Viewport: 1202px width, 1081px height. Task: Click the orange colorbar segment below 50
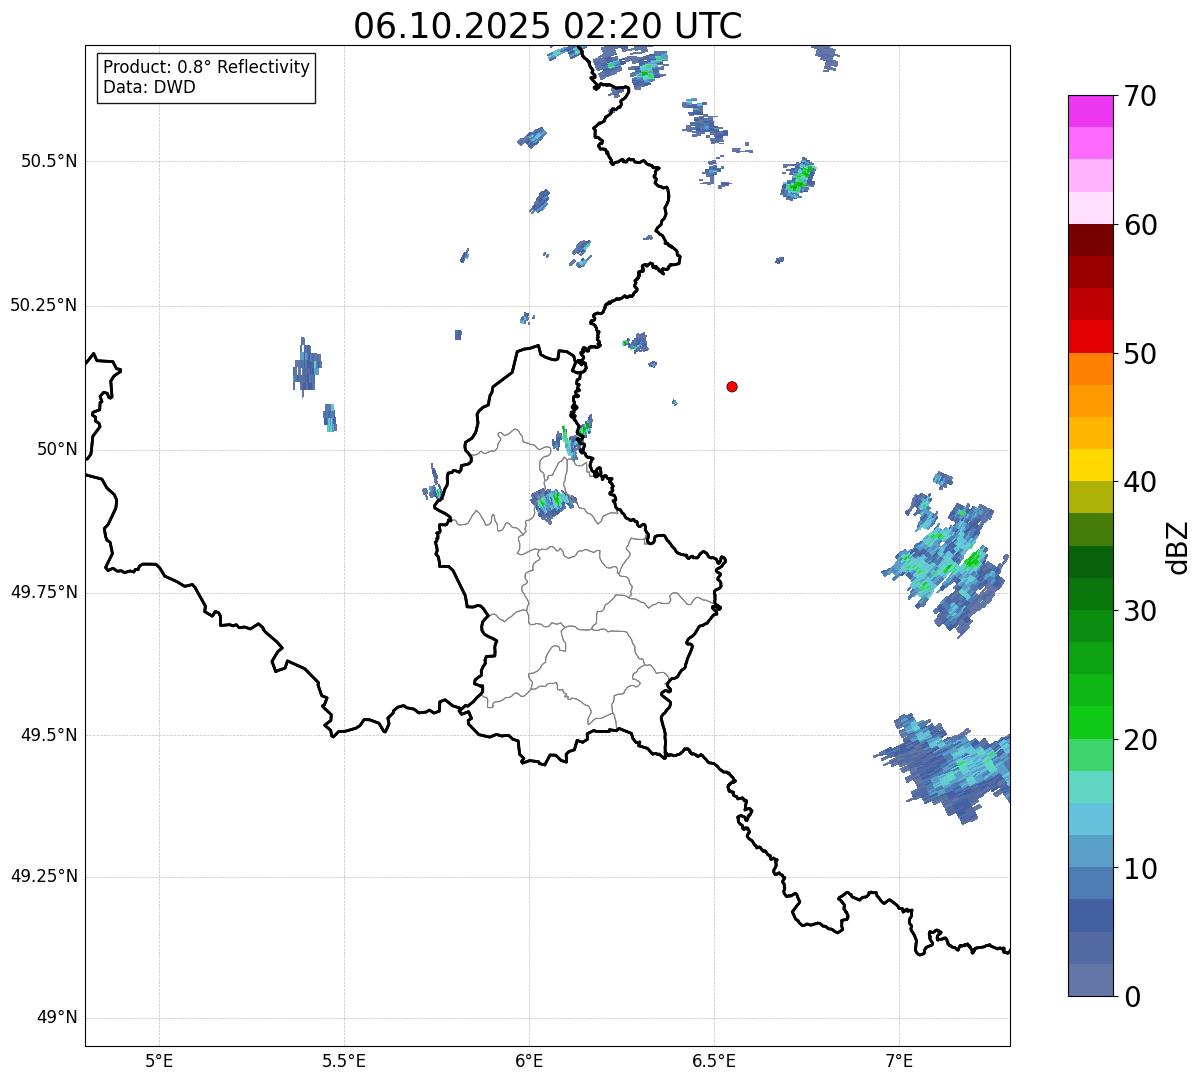pyautogui.click(x=1090, y=369)
